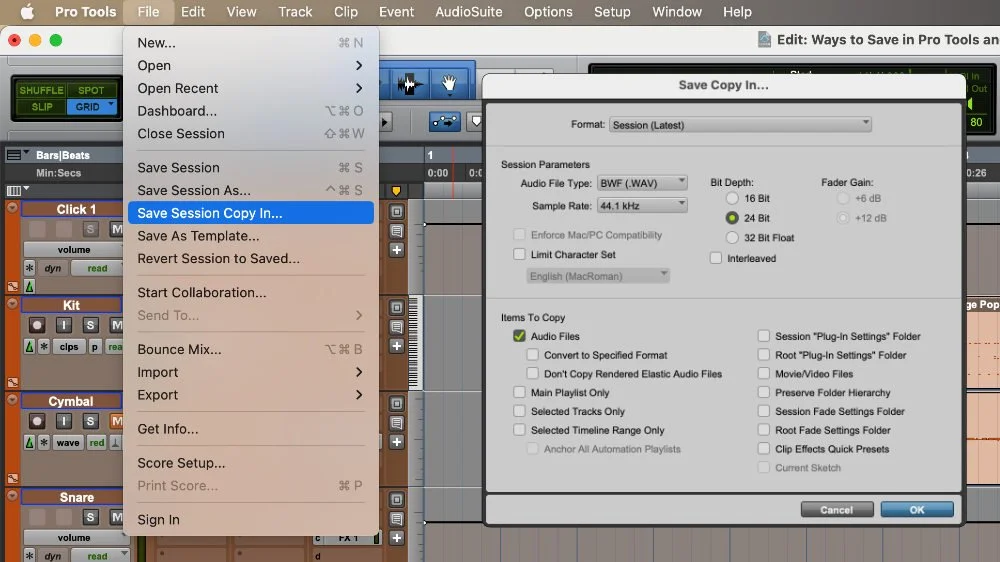Open the Click 1 track options arrow
This screenshot has height=562, width=1000.
tap(12, 208)
